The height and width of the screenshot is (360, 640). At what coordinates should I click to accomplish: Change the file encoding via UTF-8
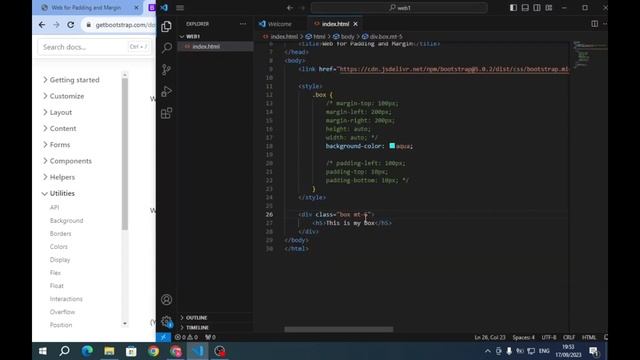(549, 337)
